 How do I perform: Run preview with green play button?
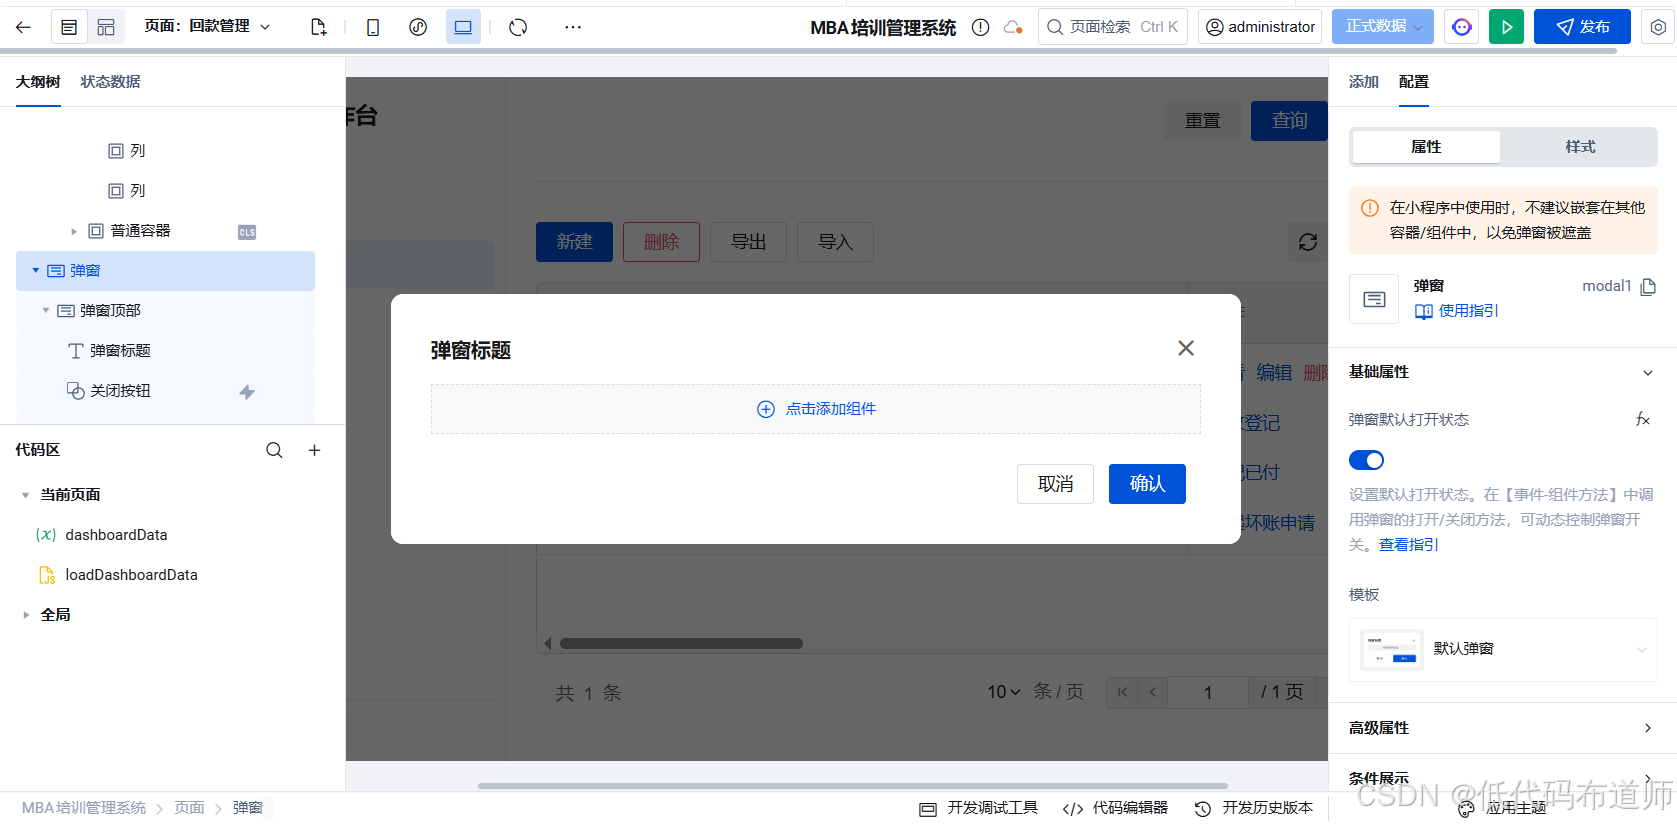point(1506,27)
